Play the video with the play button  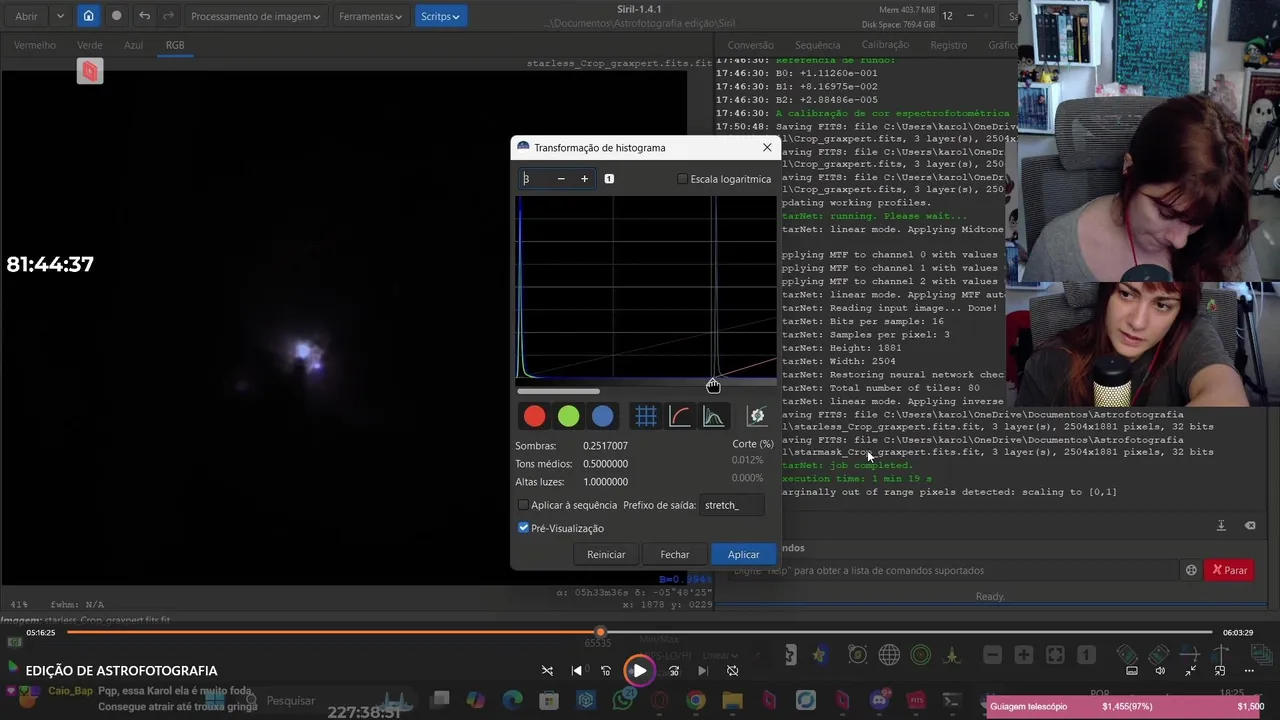[x=638, y=671]
